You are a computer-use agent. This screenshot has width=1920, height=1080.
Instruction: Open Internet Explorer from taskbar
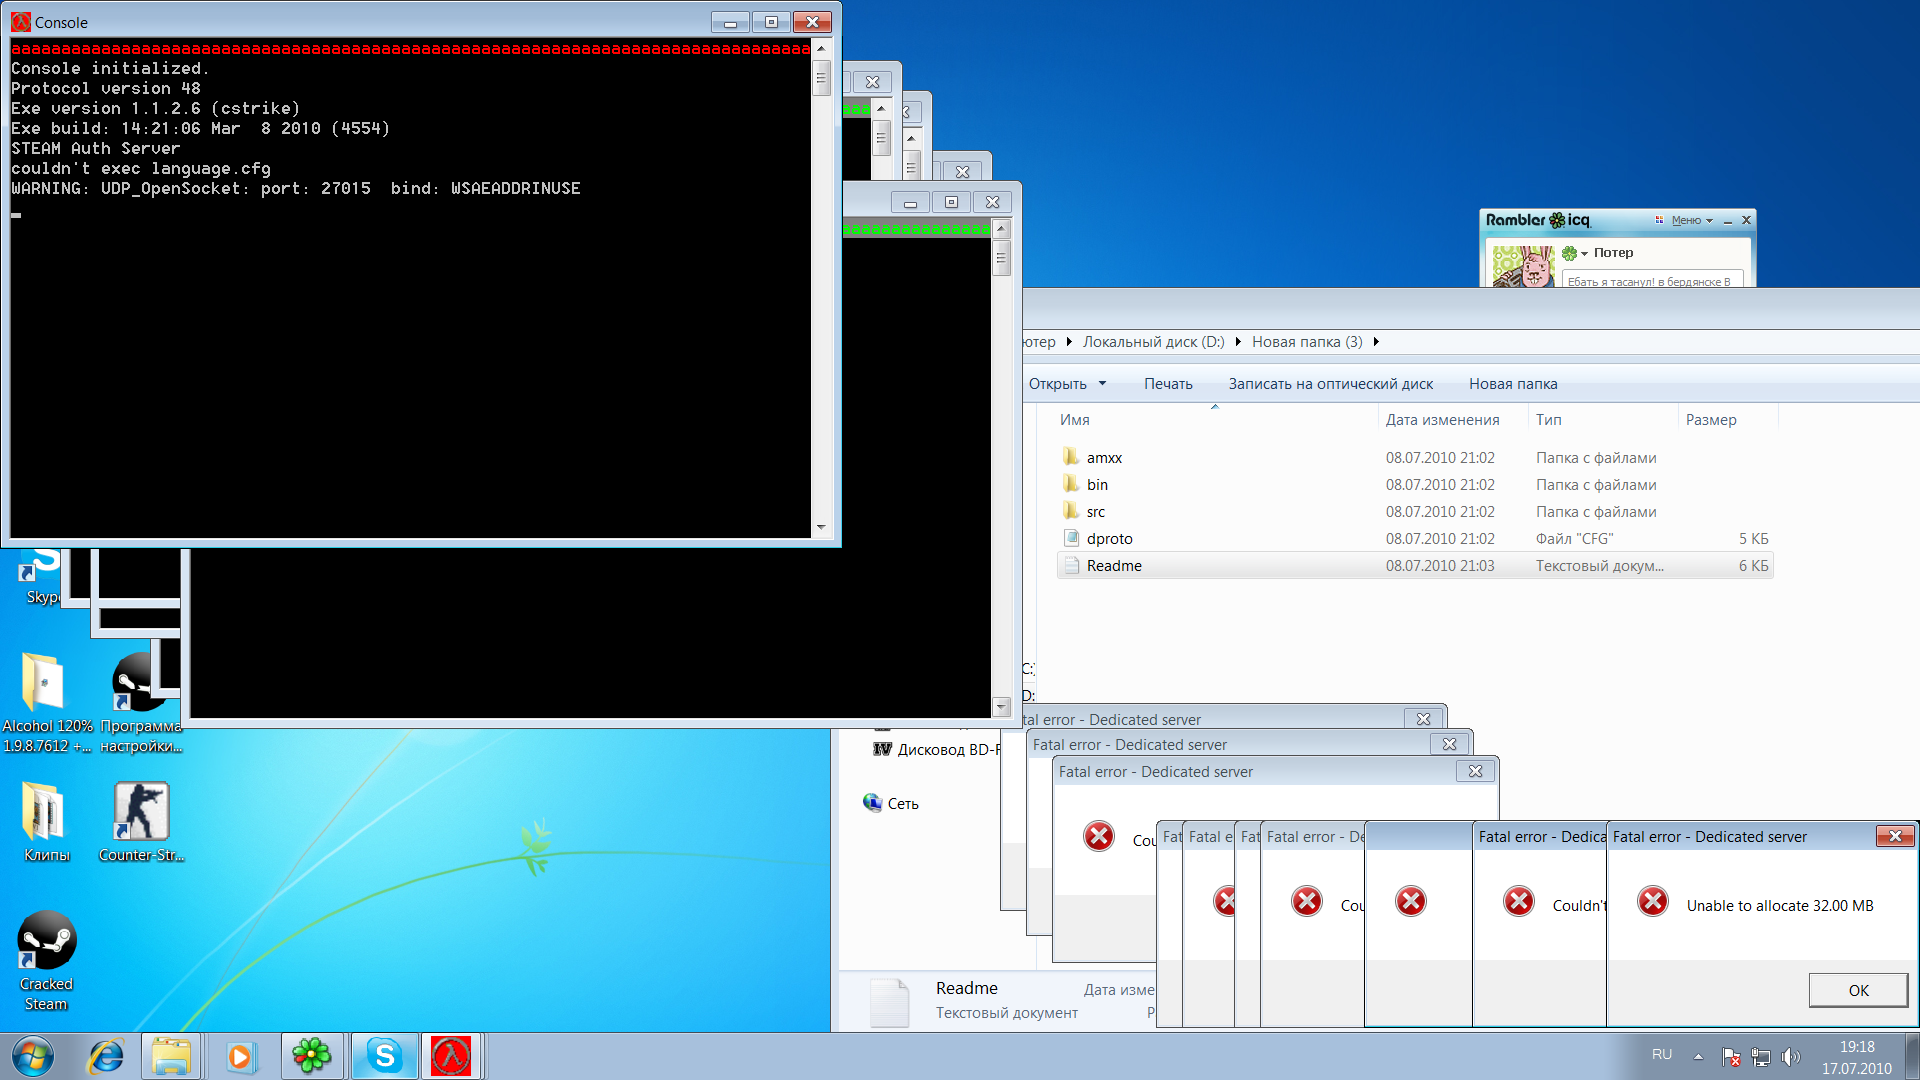pos(105,1056)
